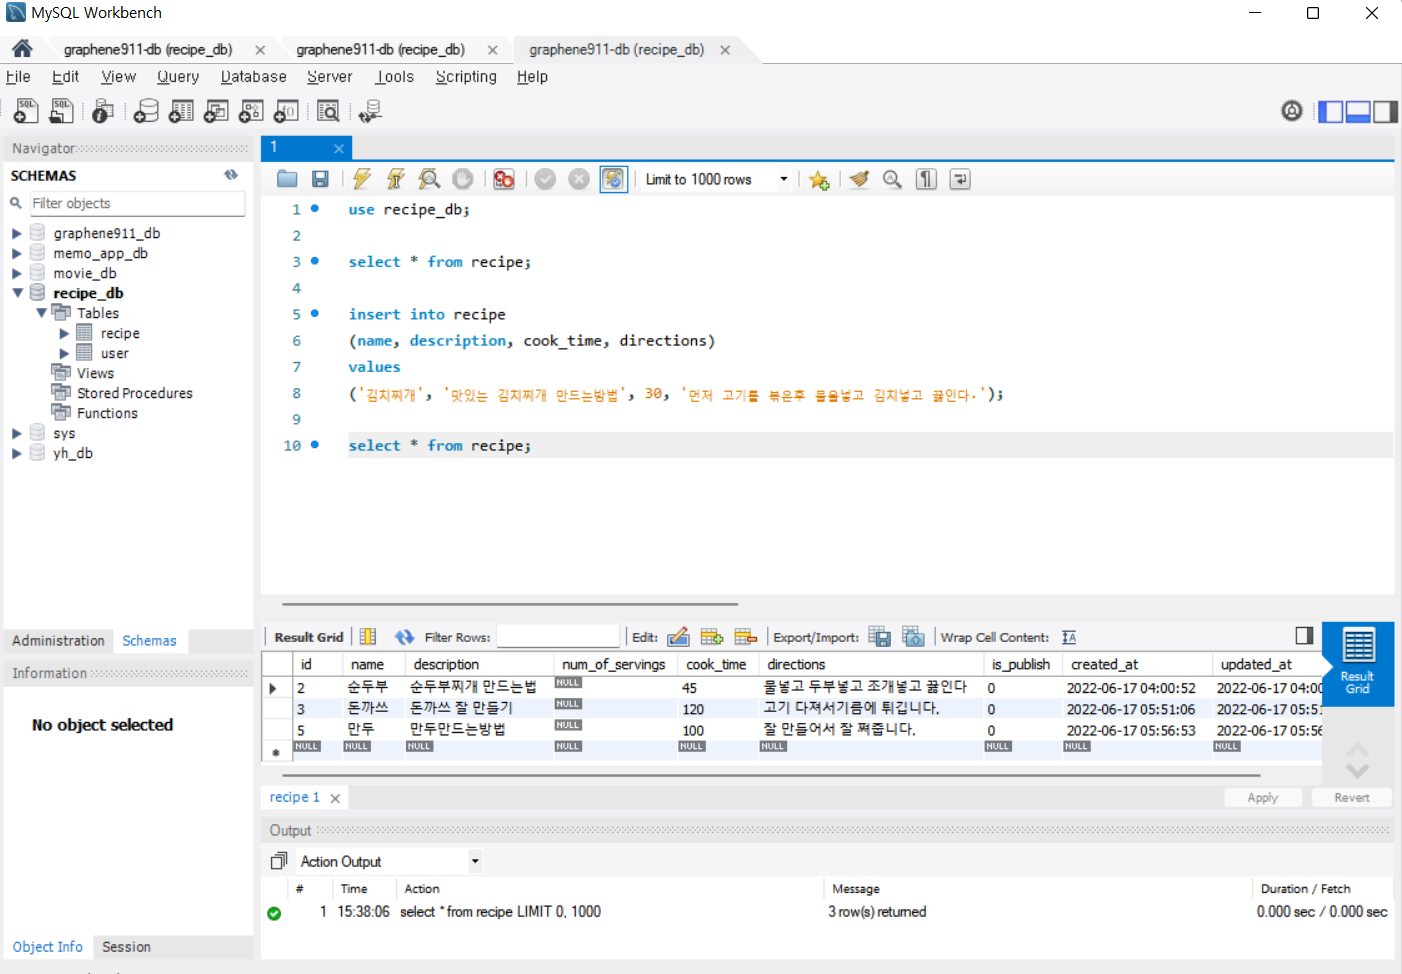The height and width of the screenshot is (974, 1402).
Task: Expand the Action Output dropdown
Action: [475, 861]
